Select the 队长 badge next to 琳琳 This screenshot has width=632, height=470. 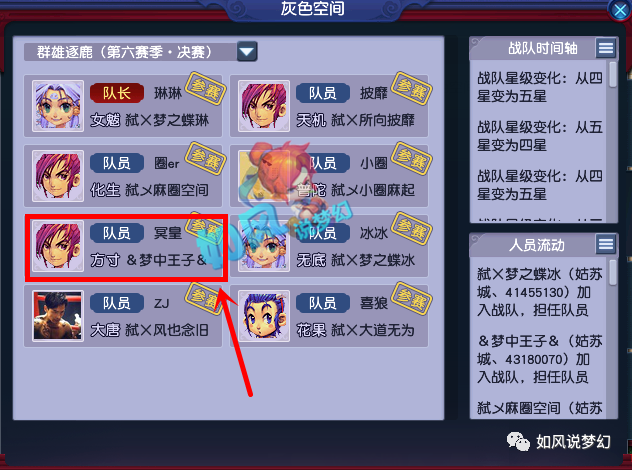(117, 93)
